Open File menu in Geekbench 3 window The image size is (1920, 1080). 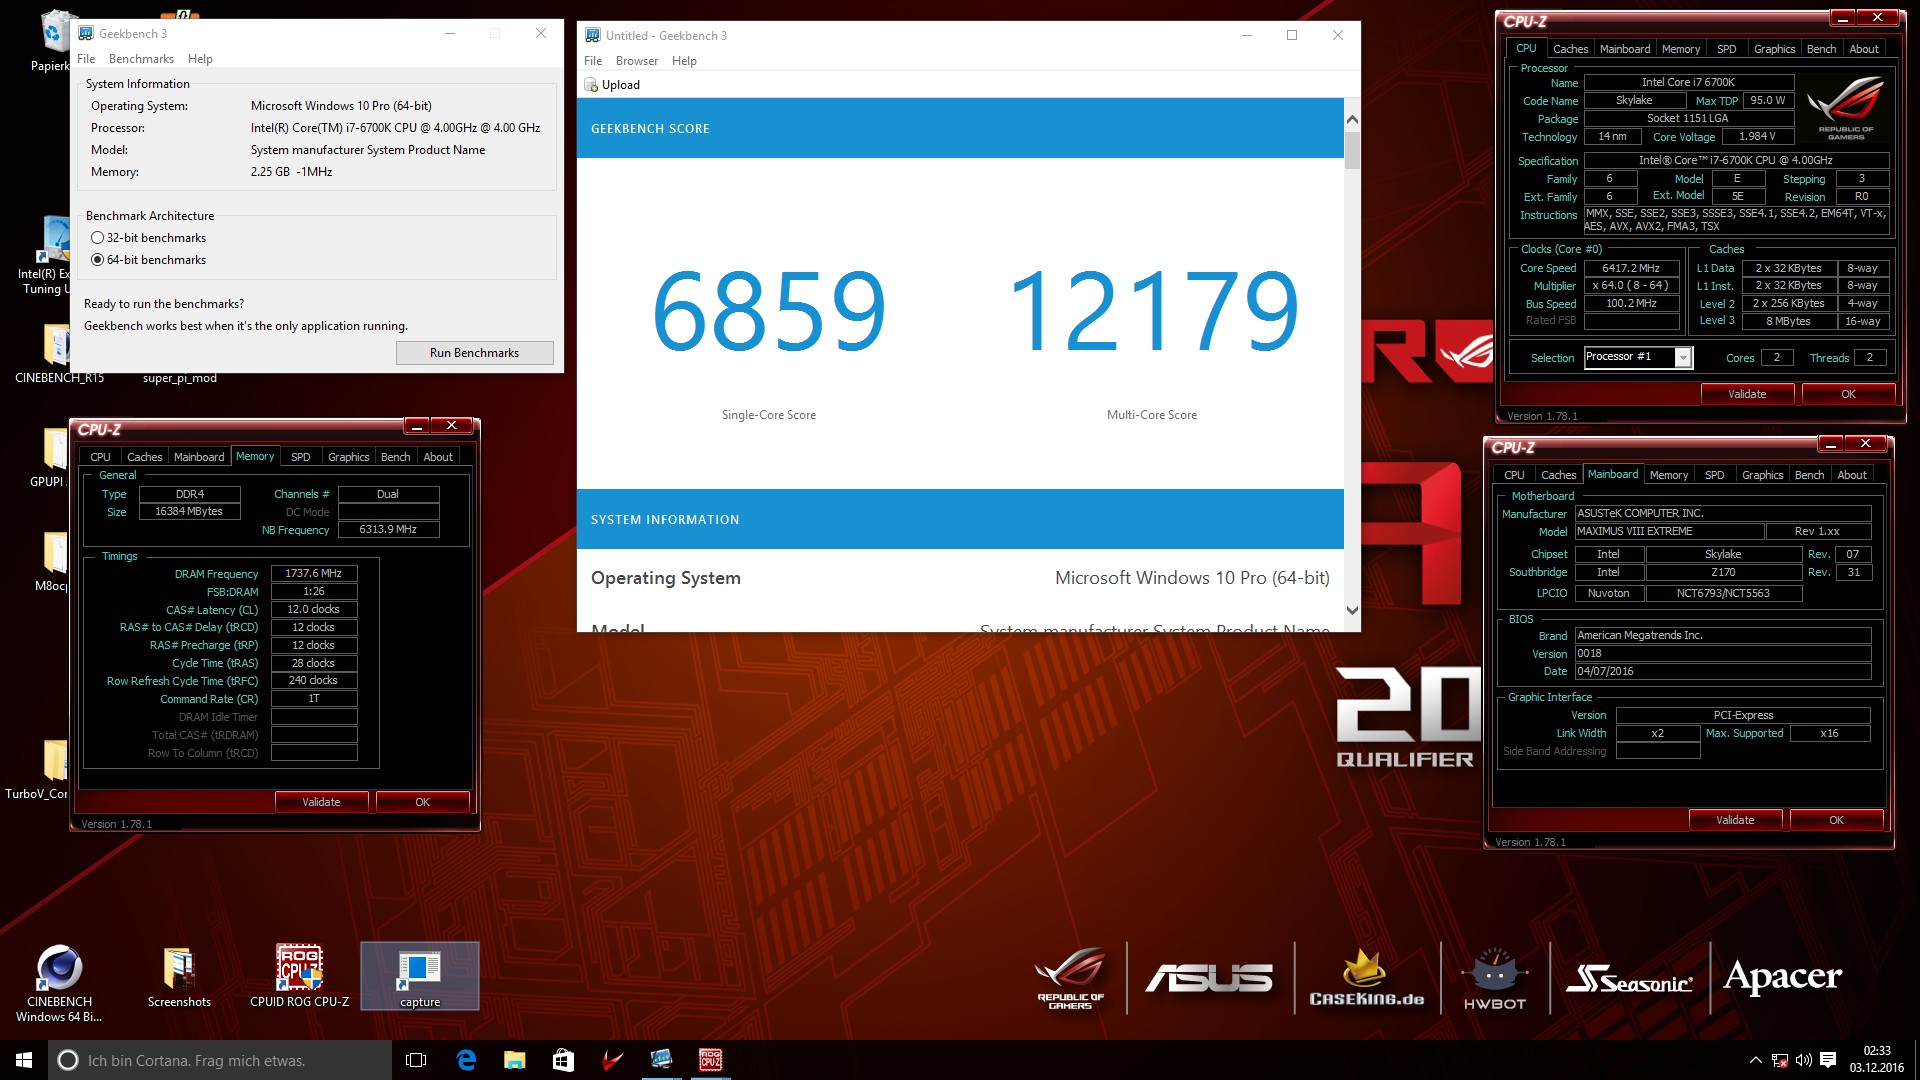point(86,59)
